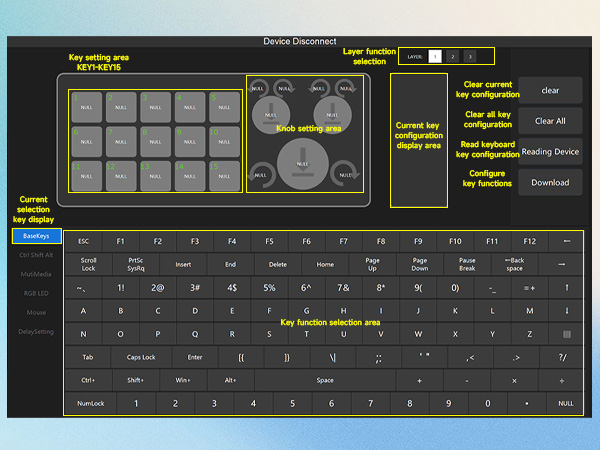The width and height of the screenshot is (600, 450).
Task: Click the top-right small knob press button
Action: 332,115
